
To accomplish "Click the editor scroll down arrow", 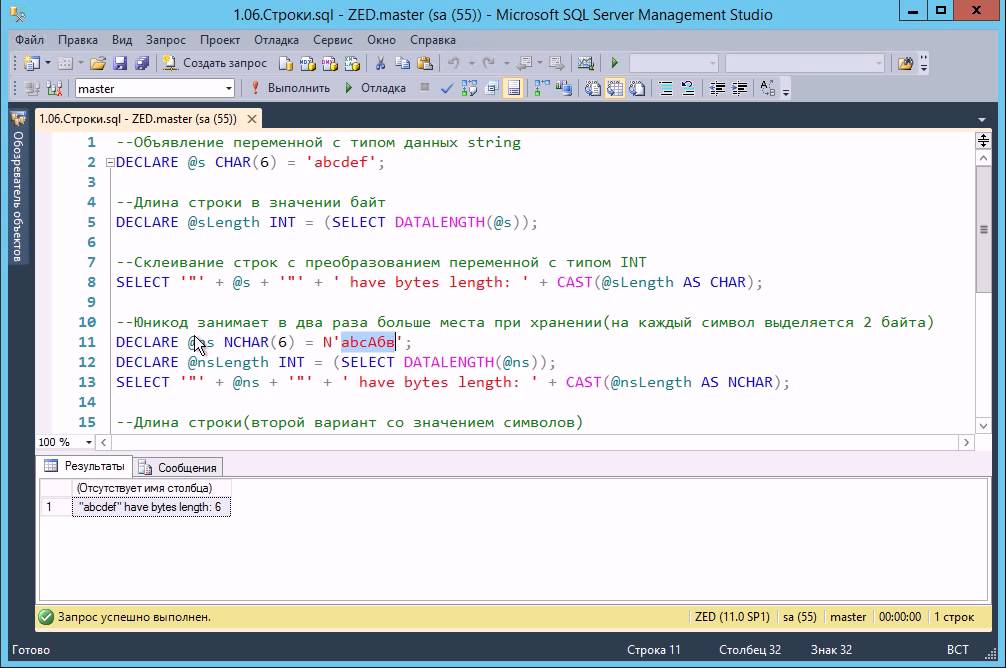I will pos(983,425).
